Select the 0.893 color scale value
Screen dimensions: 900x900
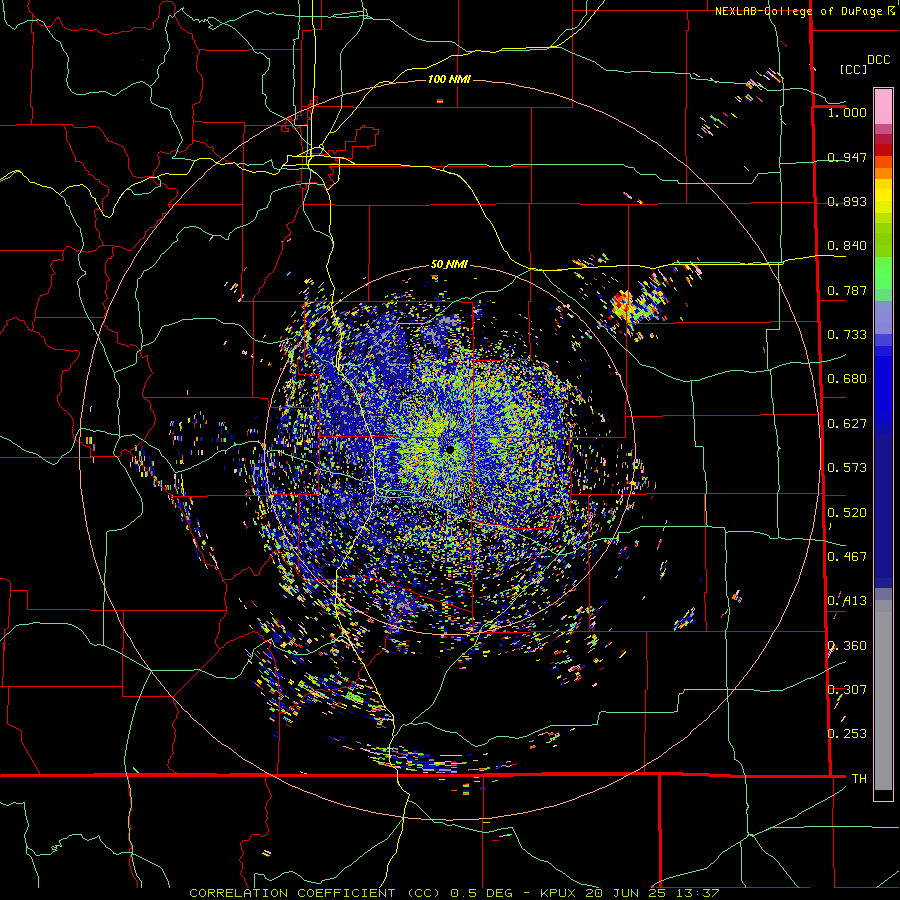[x=847, y=201]
